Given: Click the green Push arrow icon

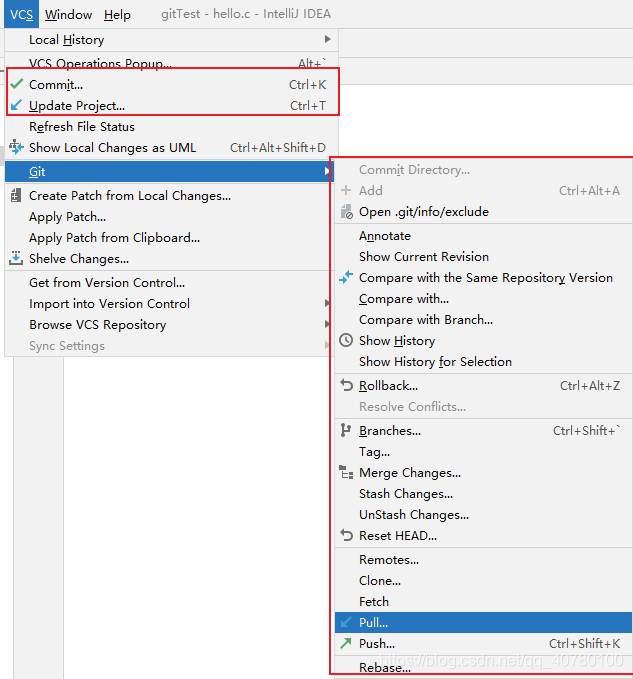Looking at the screenshot, I should point(346,643).
